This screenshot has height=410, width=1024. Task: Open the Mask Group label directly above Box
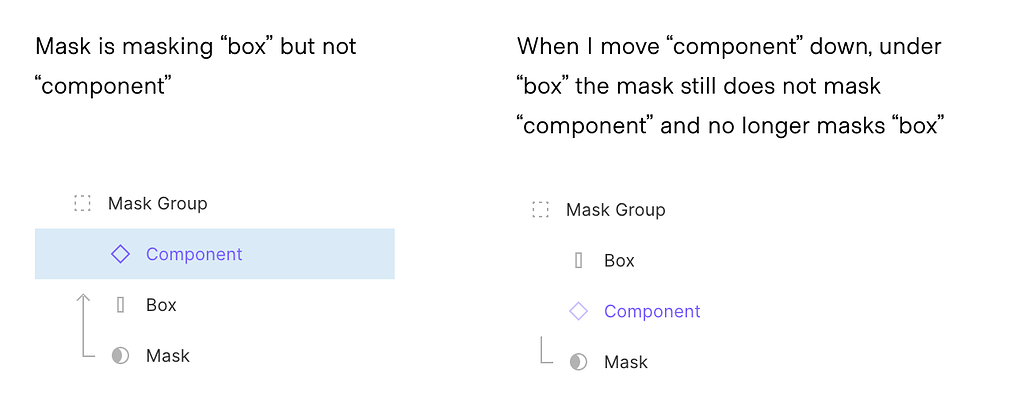tap(615, 210)
